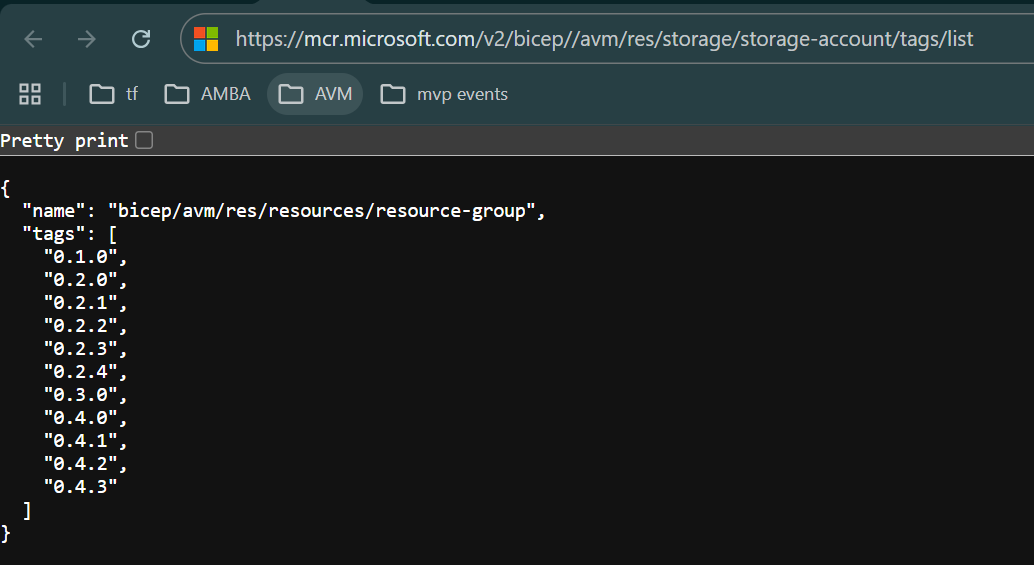Image resolution: width=1034 pixels, height=565 pixels.
Task: Click the mcr.microsoft.com URL in address bar
Action: tap(604, 39)
